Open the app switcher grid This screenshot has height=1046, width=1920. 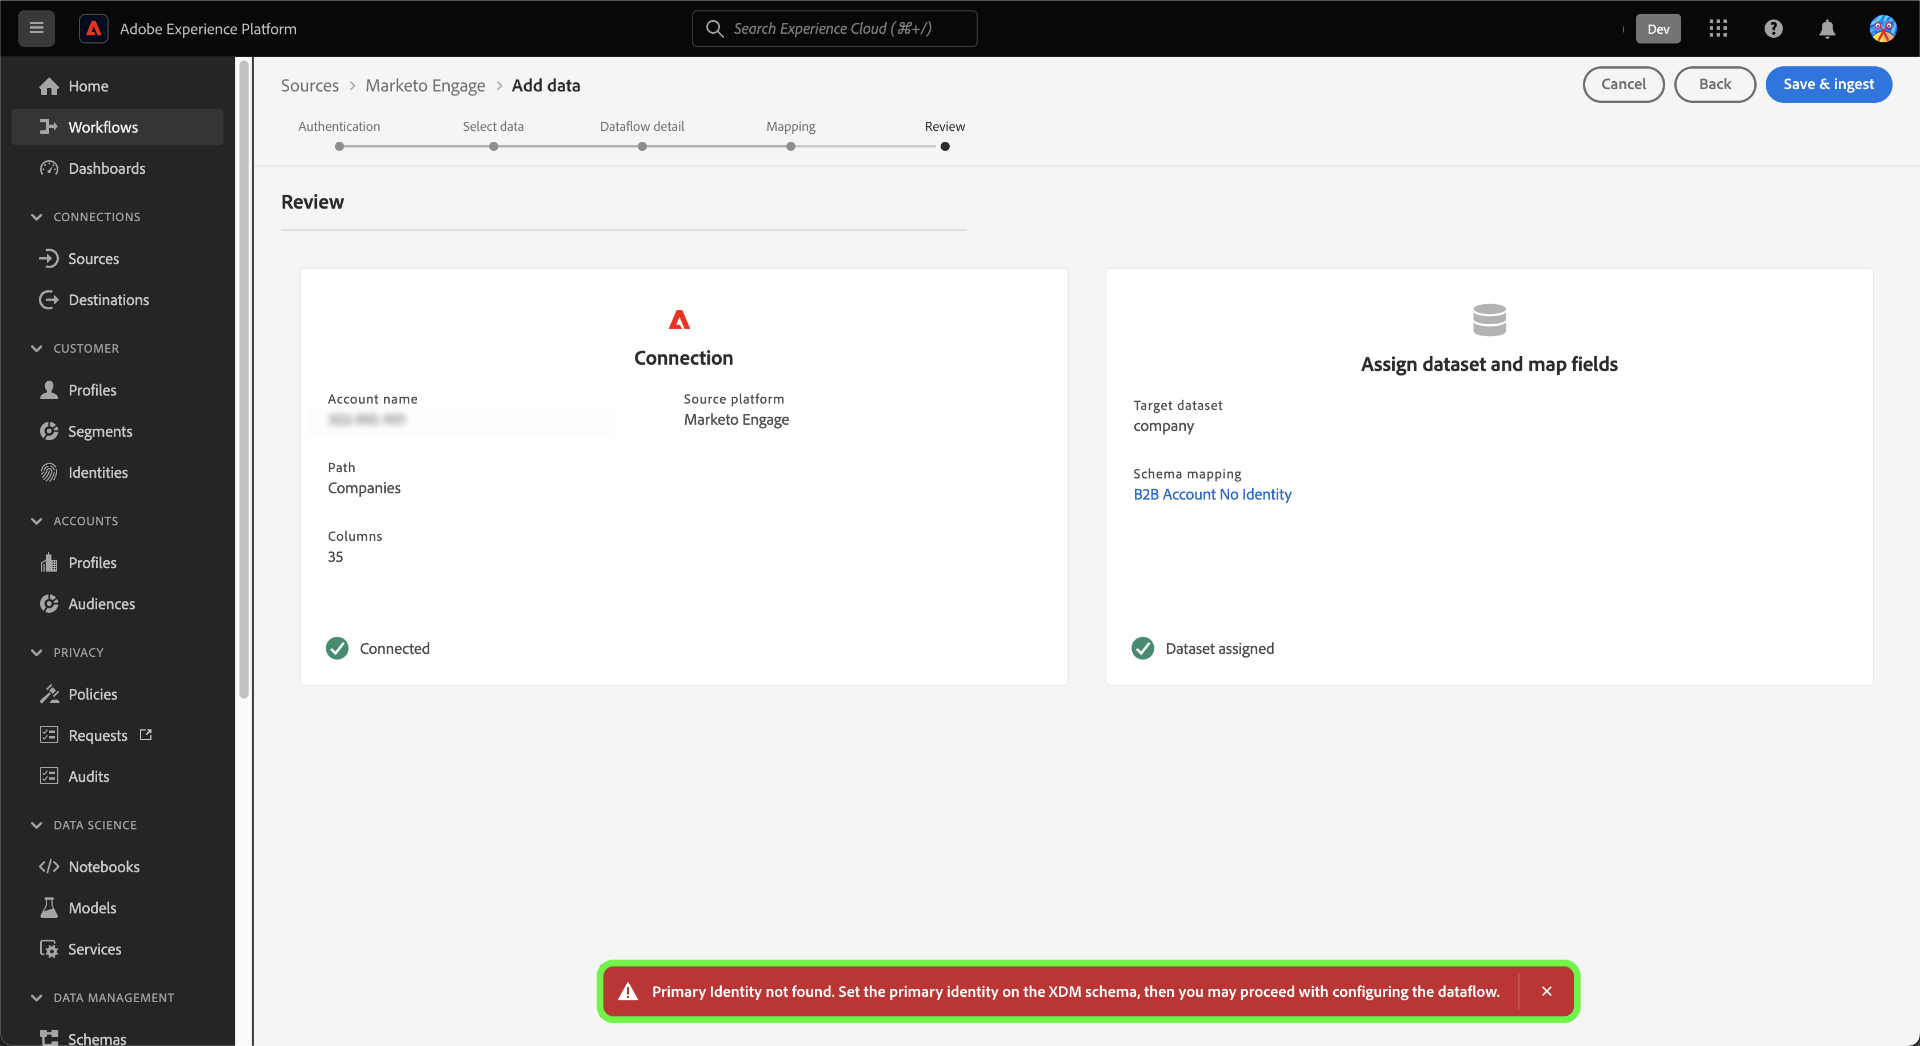point(1718,29)
